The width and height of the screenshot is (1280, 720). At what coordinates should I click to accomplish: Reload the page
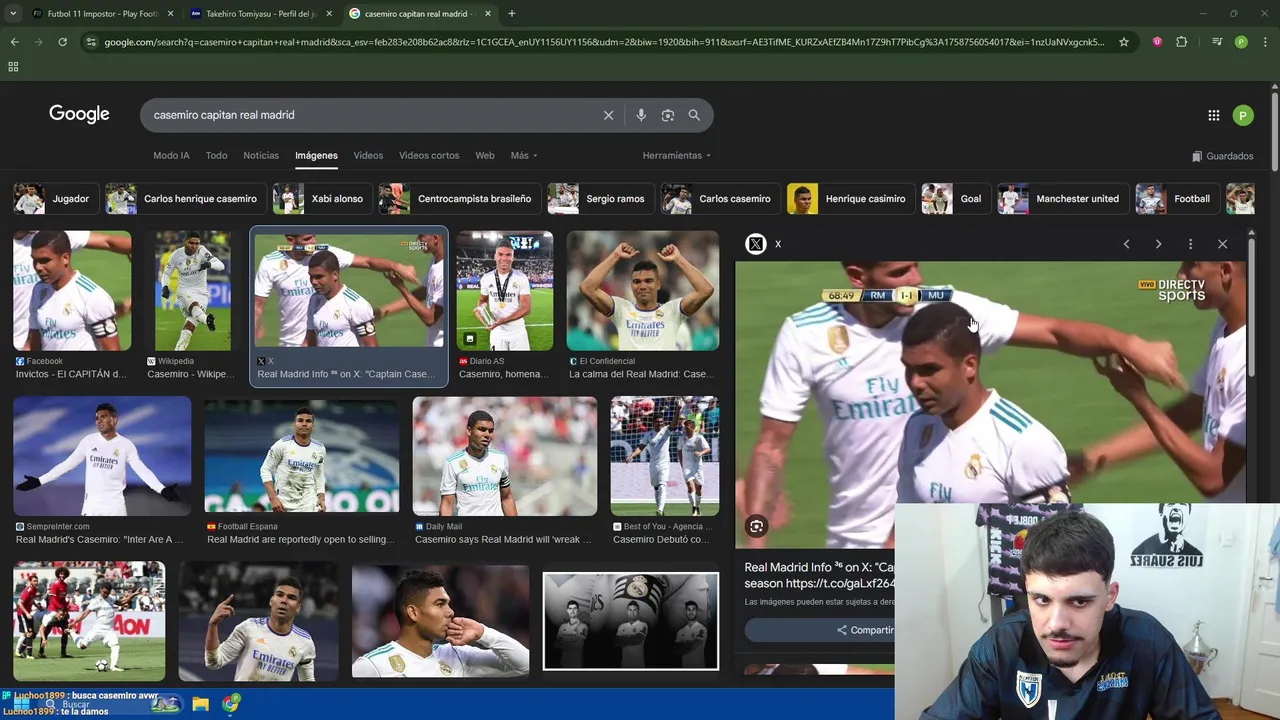(62, 42)
